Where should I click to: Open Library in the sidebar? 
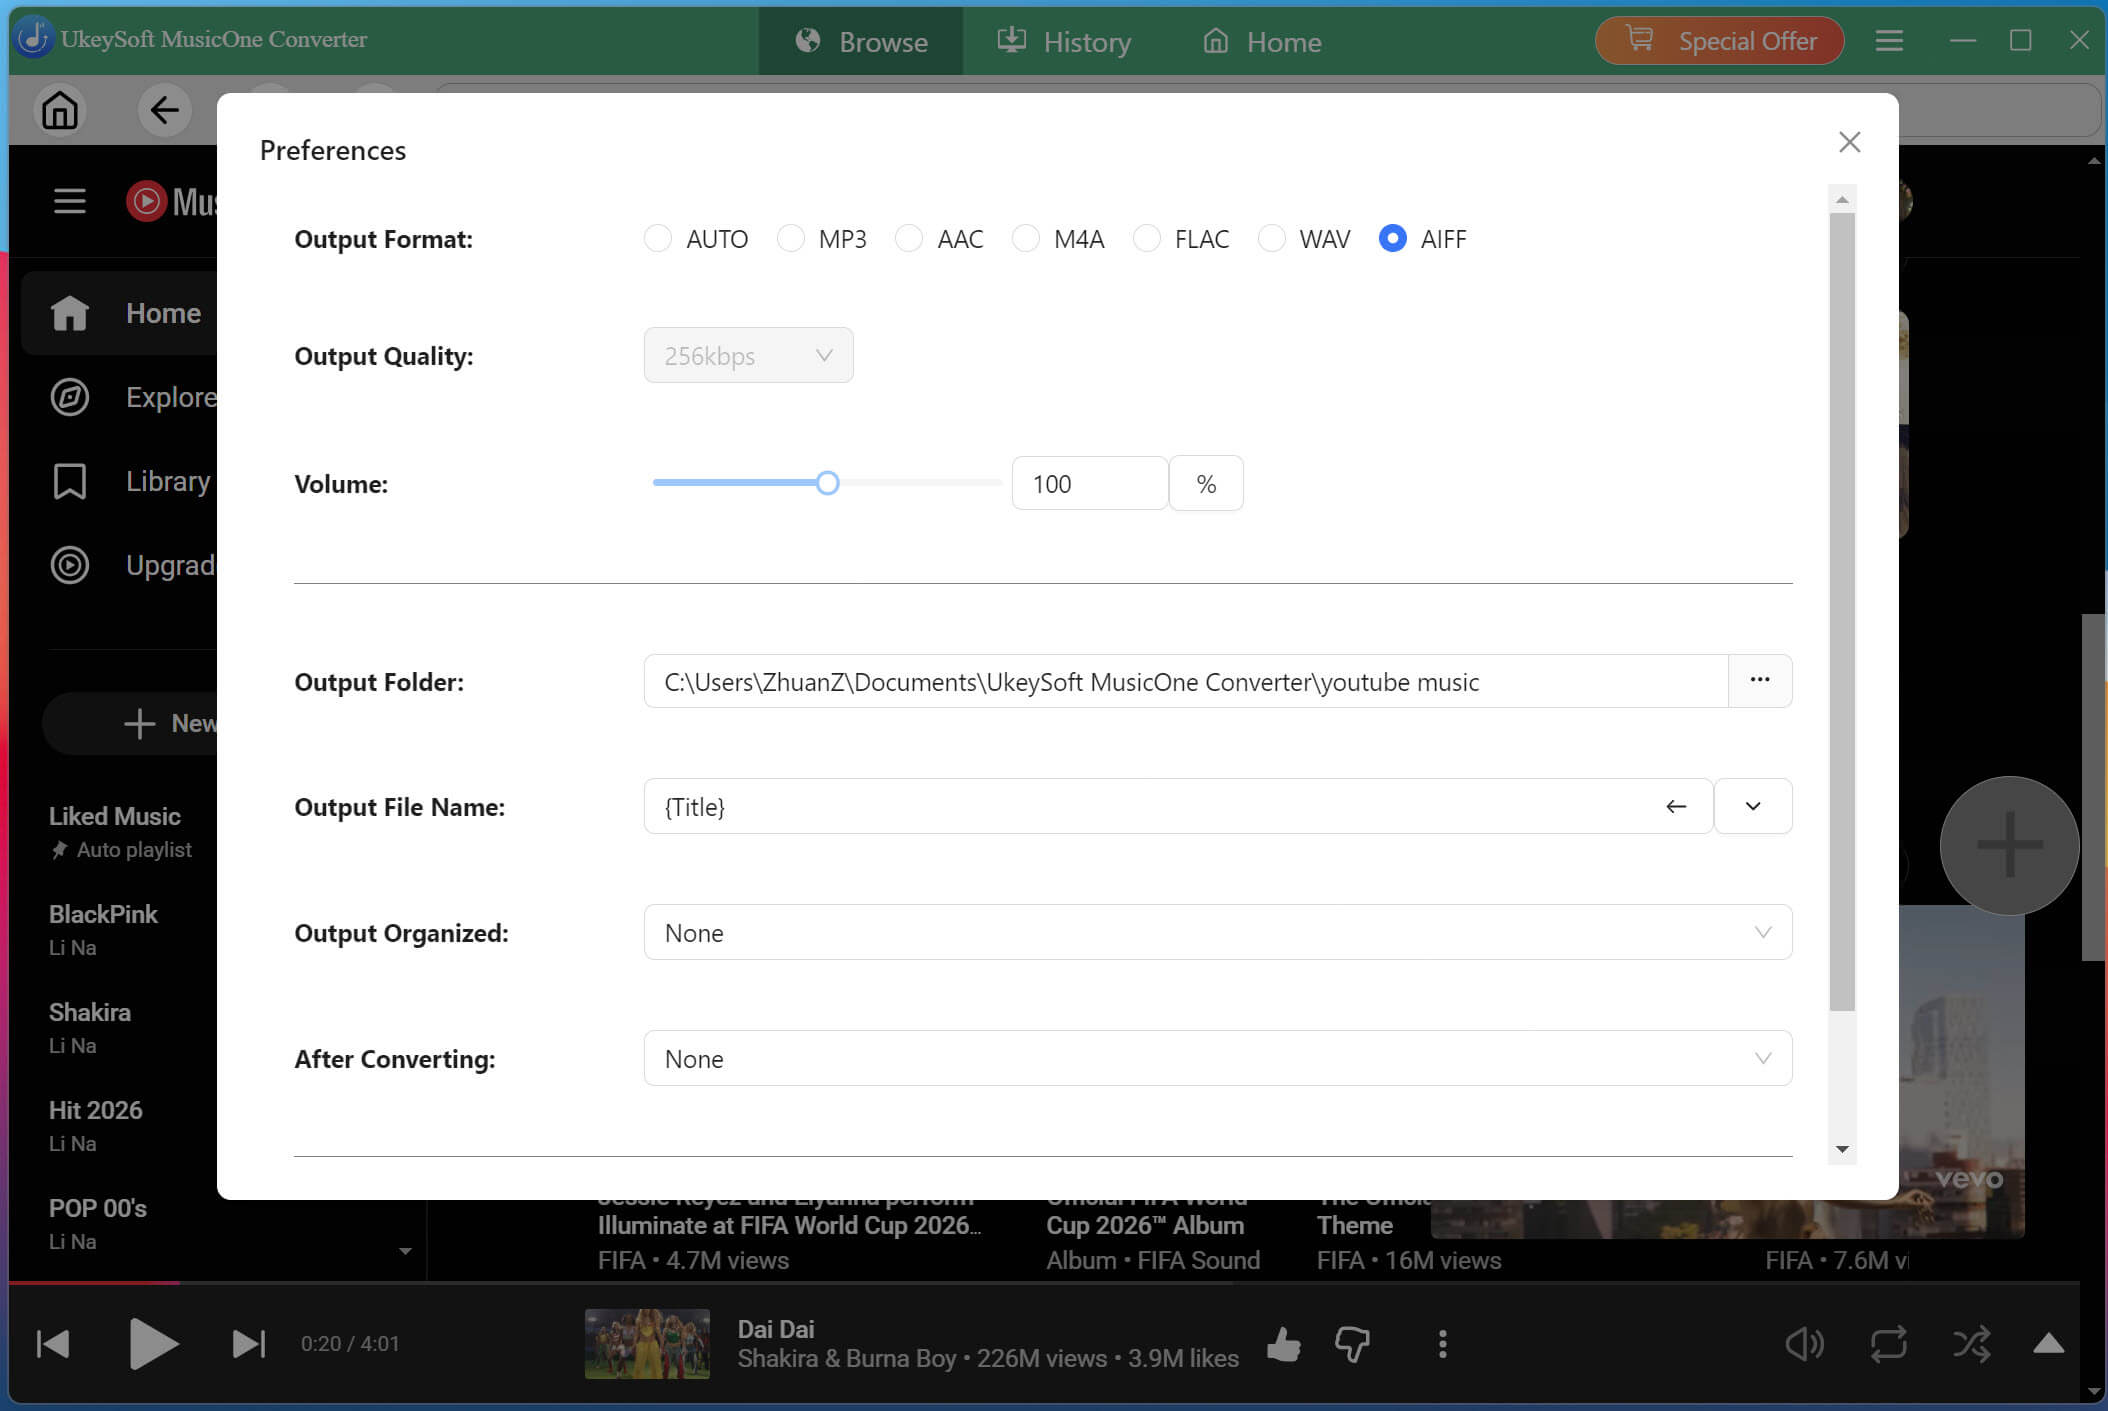133,481
